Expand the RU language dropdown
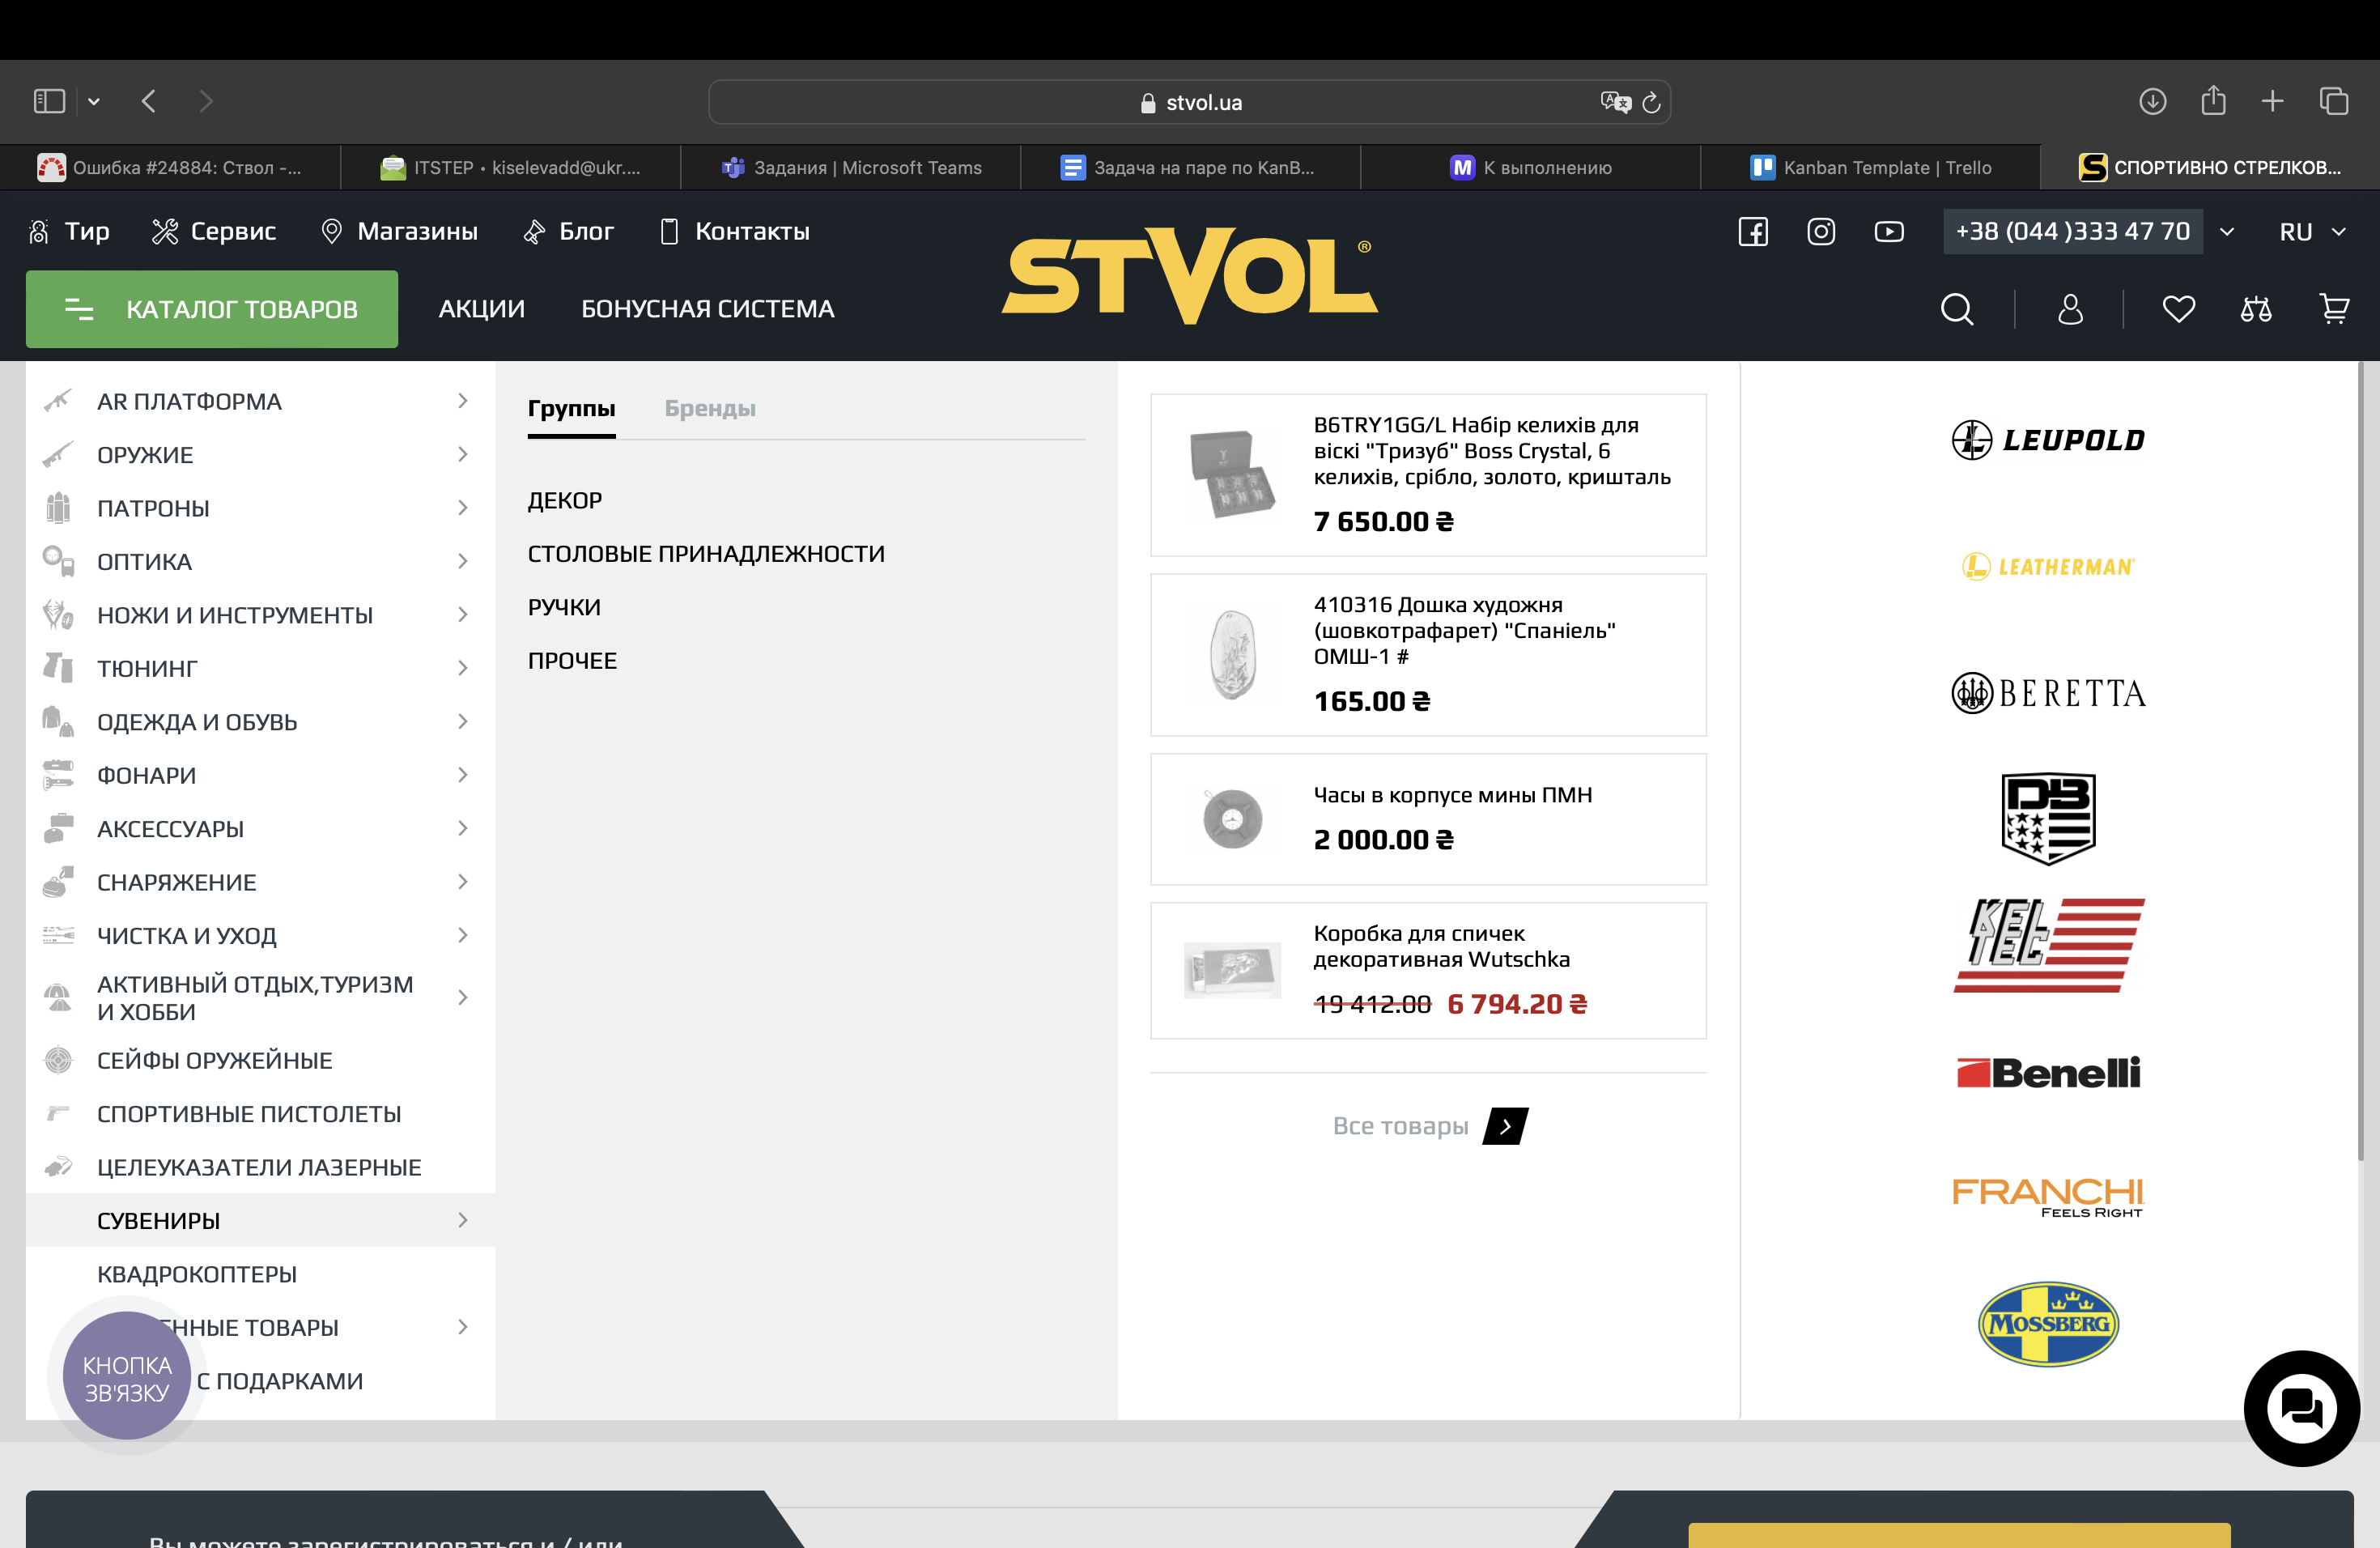This screenshot has height=1548, width=2380. point(2311,232)
